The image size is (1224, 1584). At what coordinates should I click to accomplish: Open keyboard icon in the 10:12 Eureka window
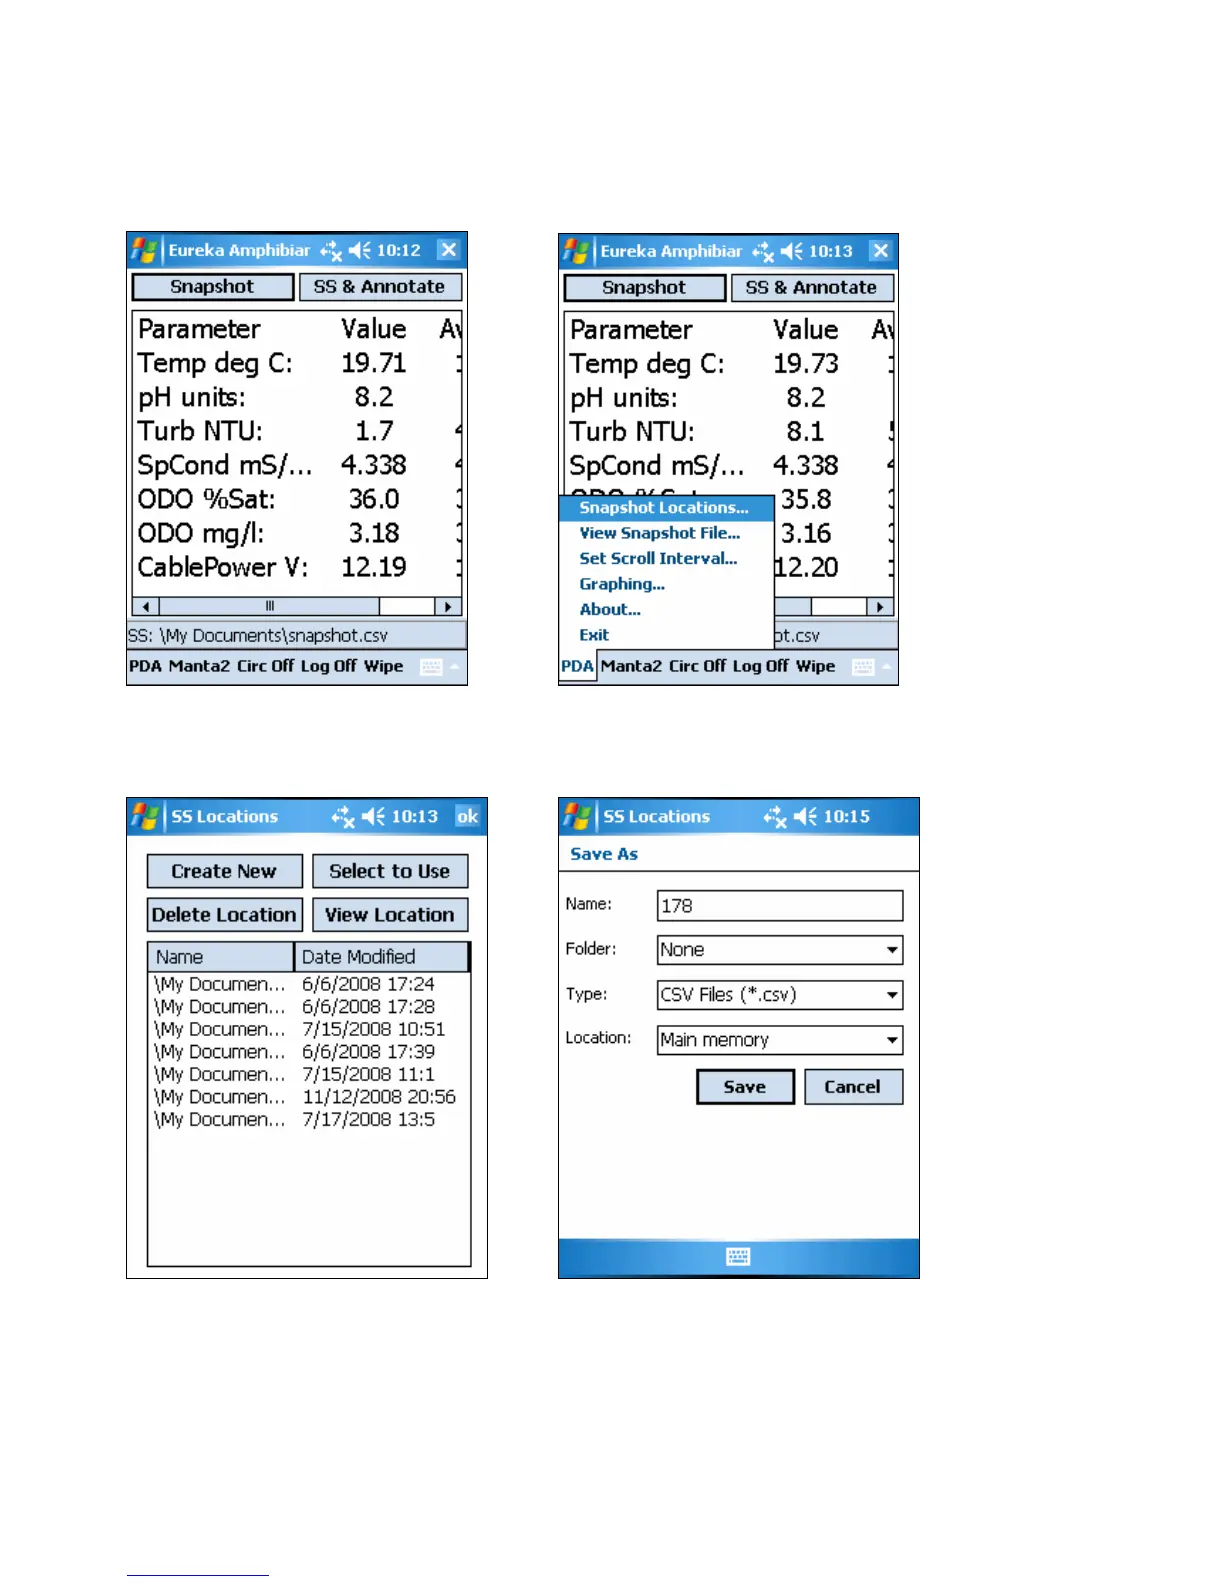[x=432, y=667]
